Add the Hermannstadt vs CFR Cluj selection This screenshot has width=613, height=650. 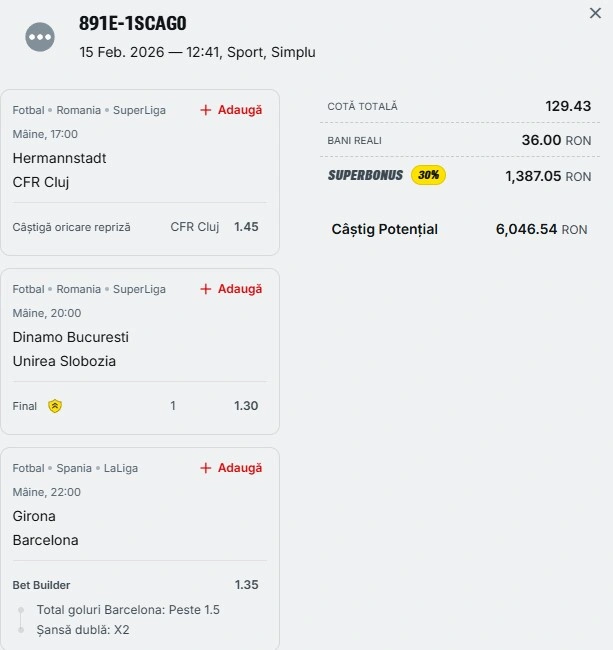pos(231,110)
